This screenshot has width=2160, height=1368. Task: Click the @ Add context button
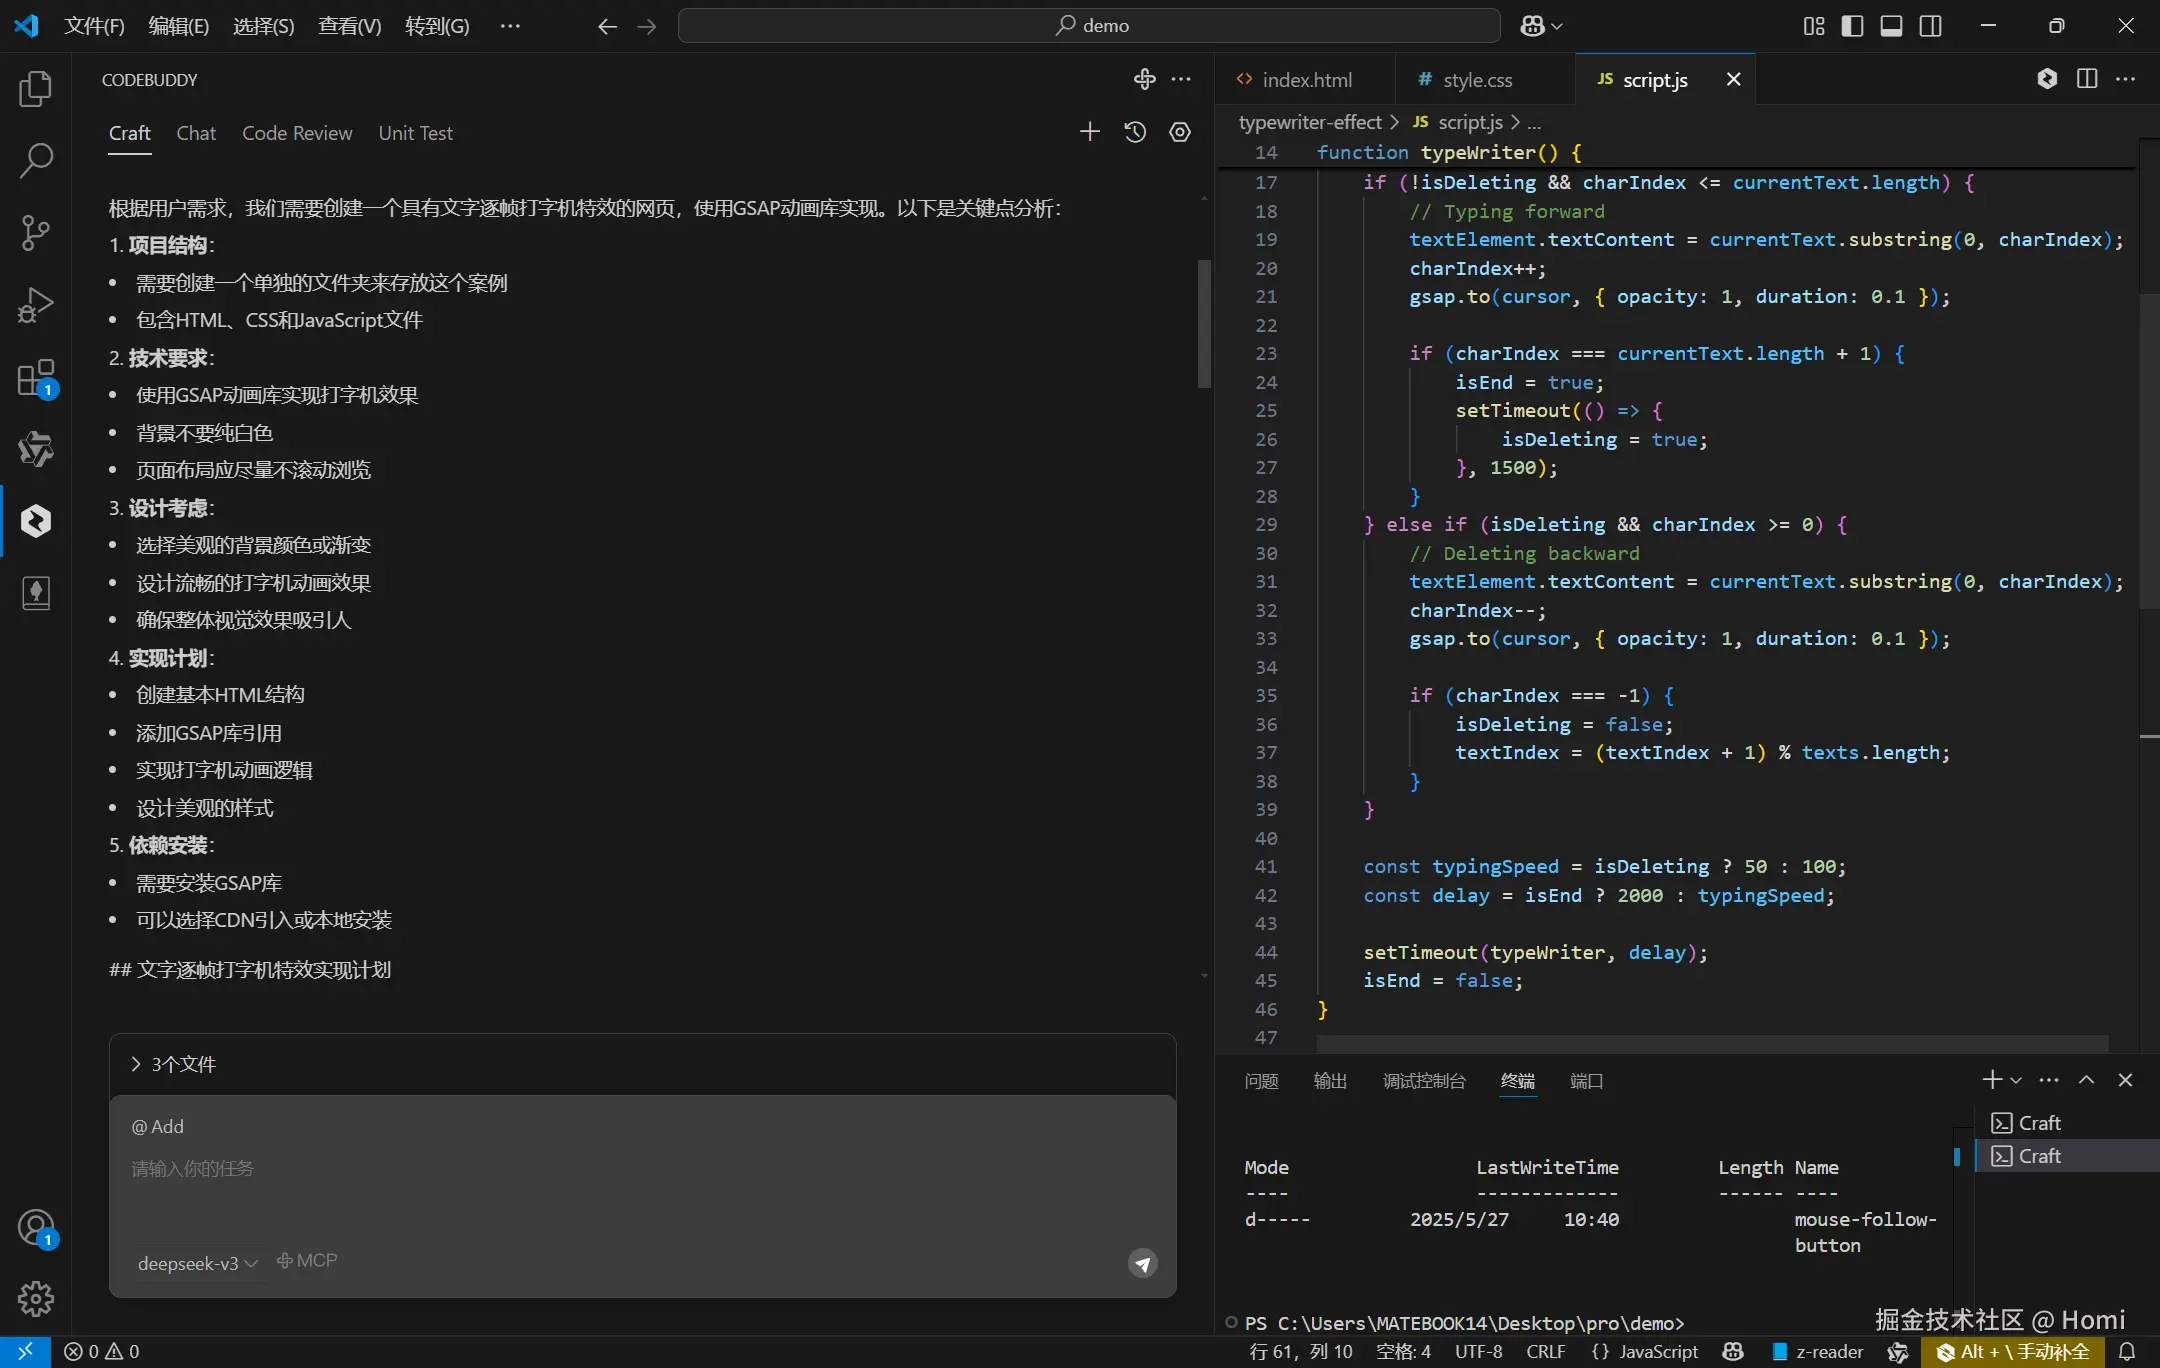point(158,1126)
